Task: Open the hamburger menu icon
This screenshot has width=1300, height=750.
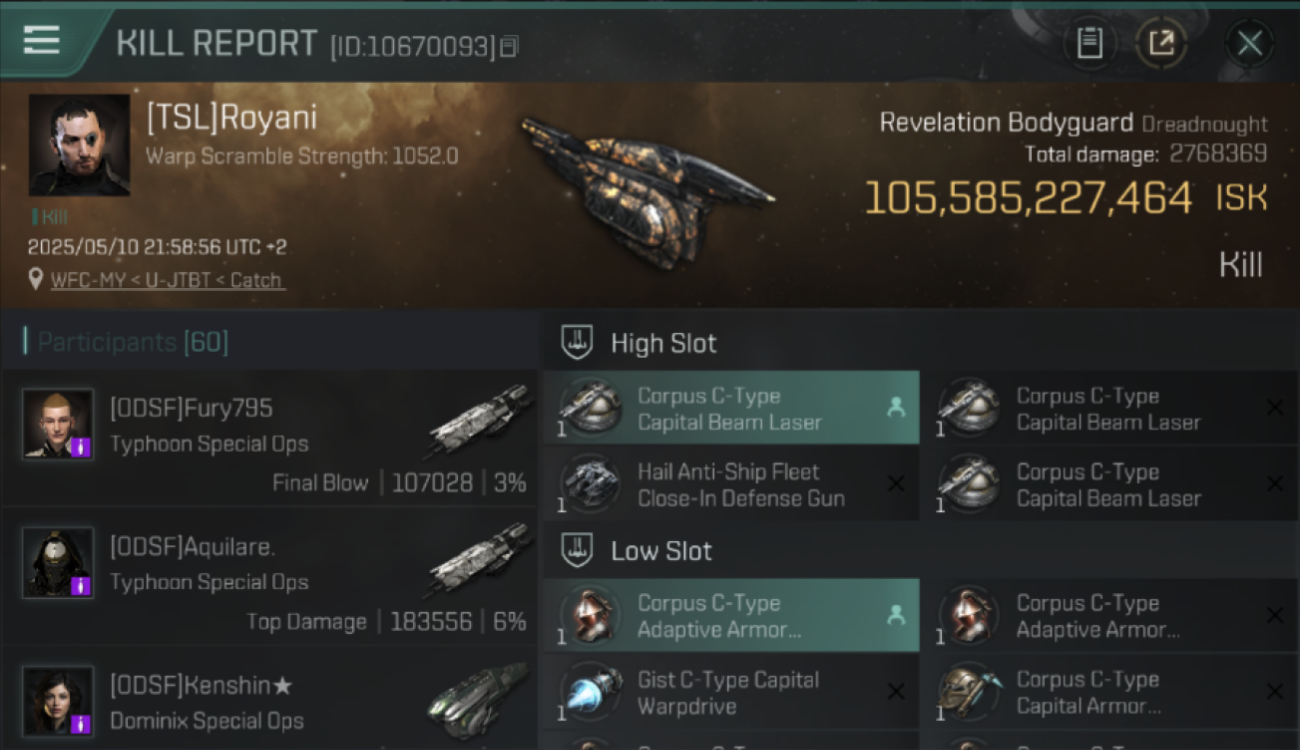Action: 41,40
